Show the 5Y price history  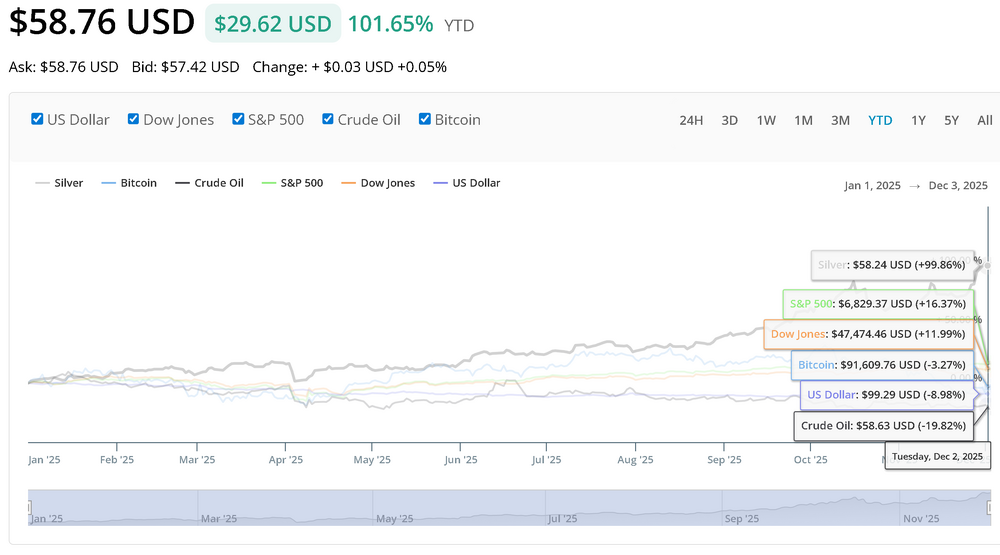click(x=951, y=120)
